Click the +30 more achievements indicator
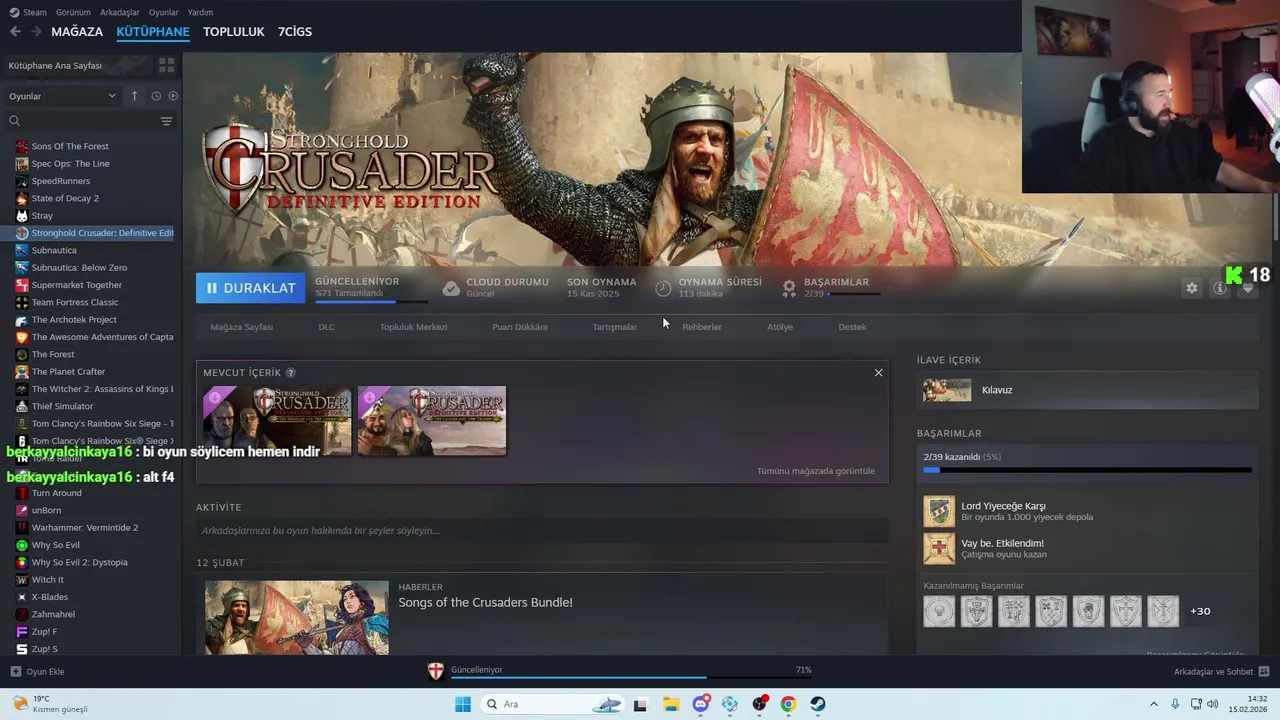 pyautogui.click(x=1200, y=611)
